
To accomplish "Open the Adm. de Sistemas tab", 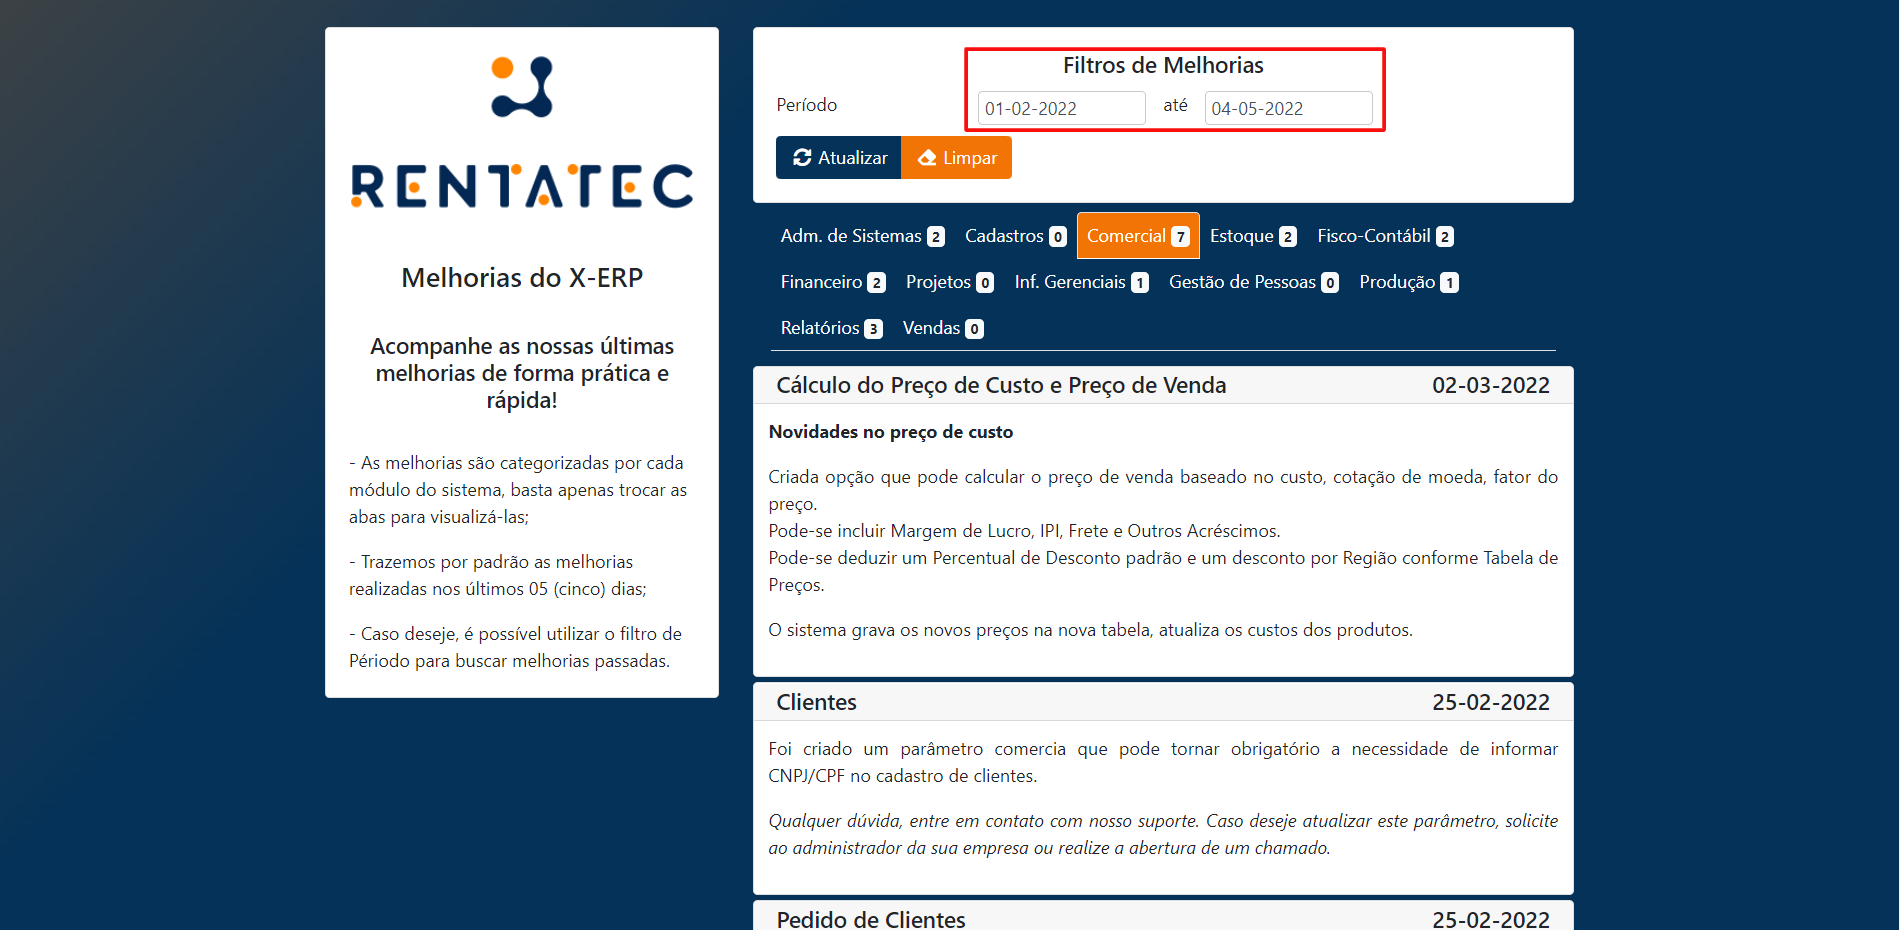I will tap(861, 236).
